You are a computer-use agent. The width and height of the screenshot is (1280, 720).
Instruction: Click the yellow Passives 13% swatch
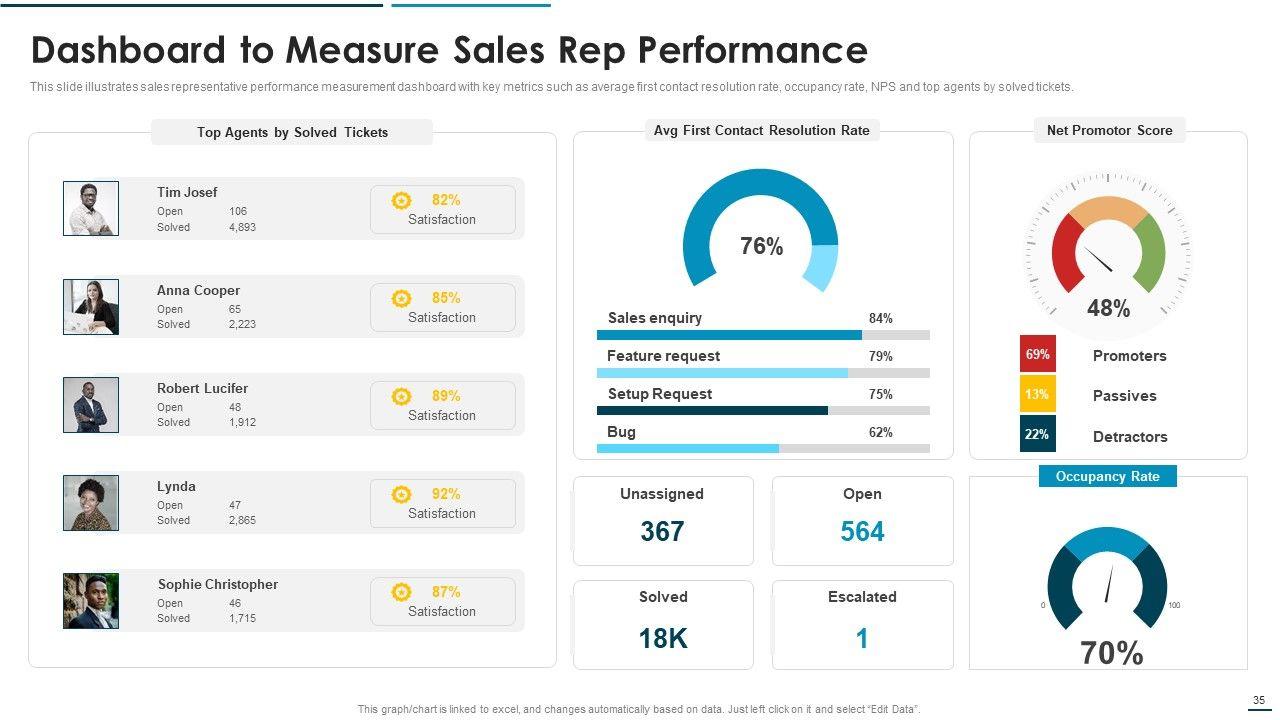coord(1037,394)
